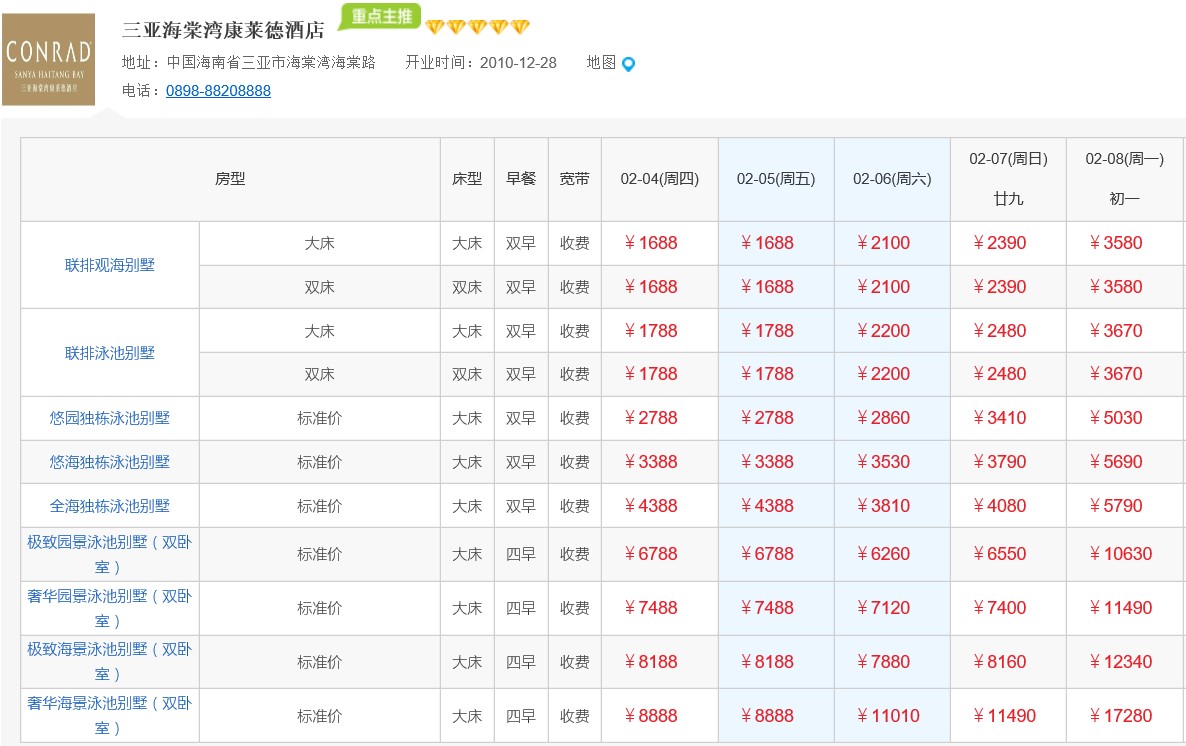
Task: Click the five diamond rating icons
Action: coord(477,27)
